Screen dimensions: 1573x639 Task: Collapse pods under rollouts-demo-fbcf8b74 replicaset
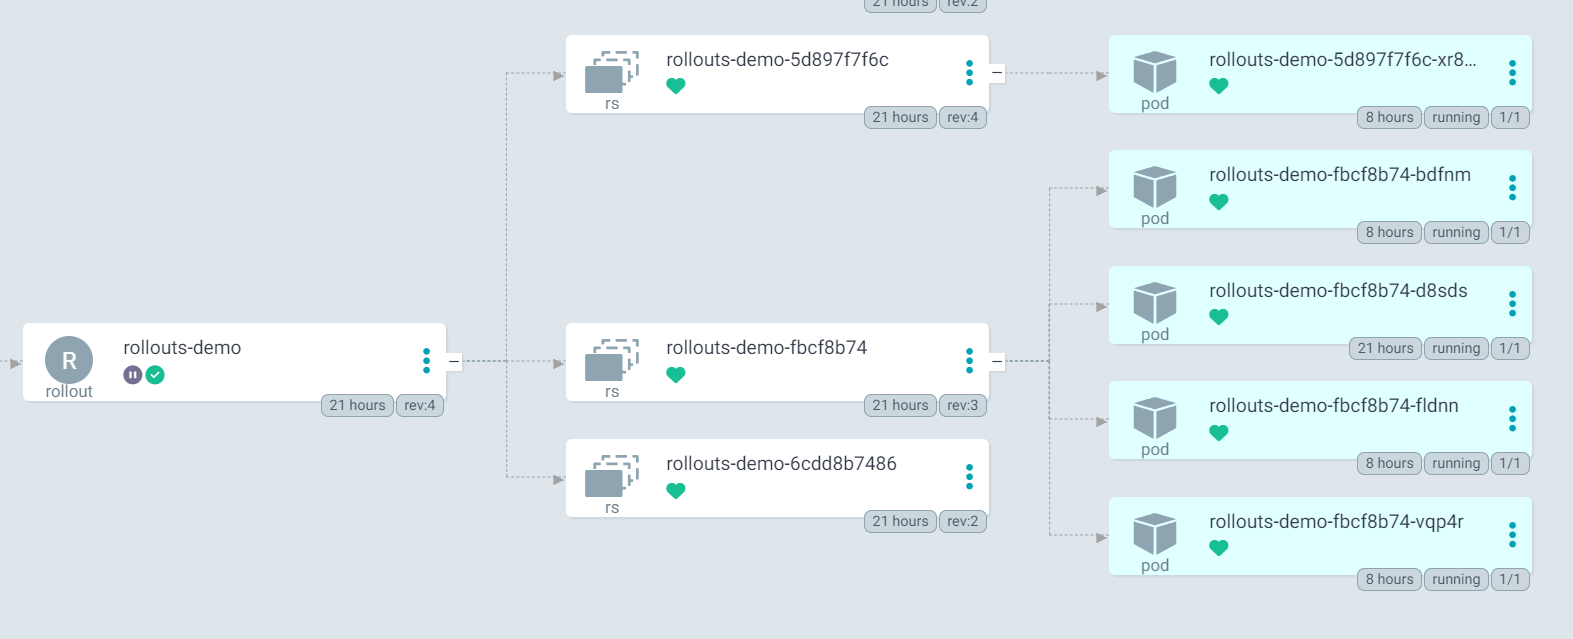click(997, 361)
